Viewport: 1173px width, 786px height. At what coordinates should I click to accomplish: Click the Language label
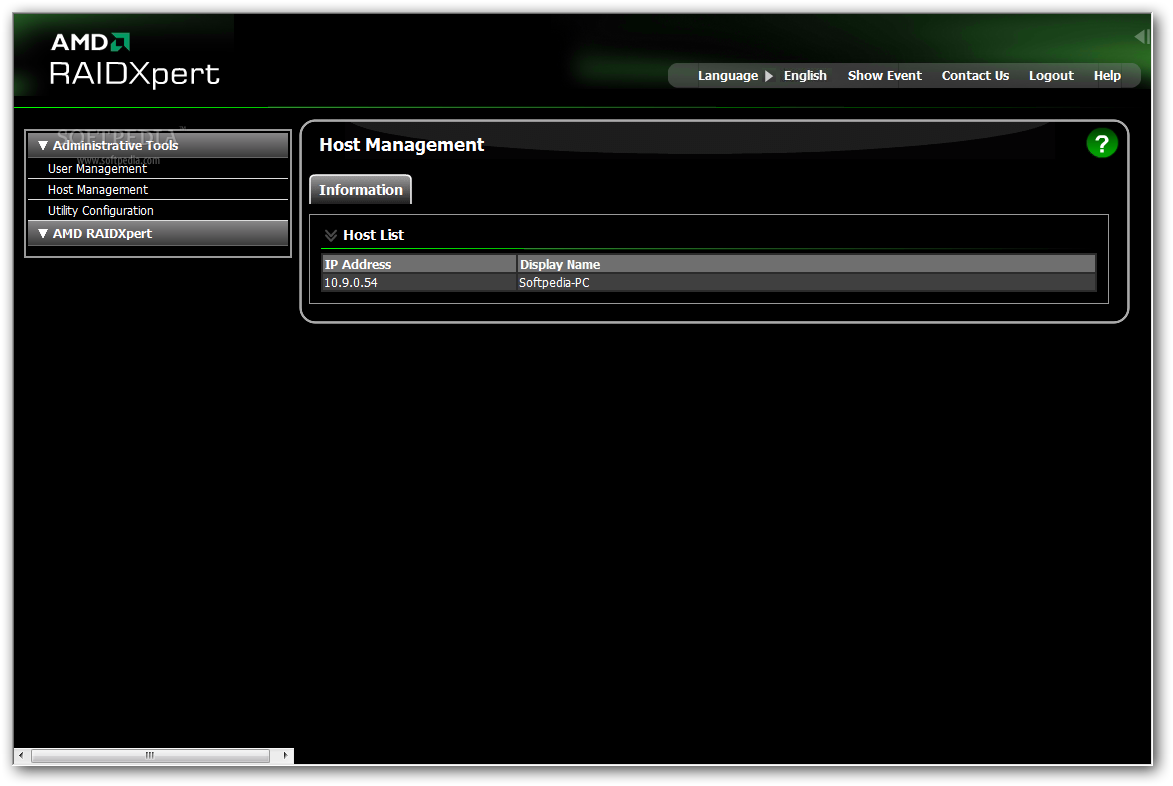point(728,76)
